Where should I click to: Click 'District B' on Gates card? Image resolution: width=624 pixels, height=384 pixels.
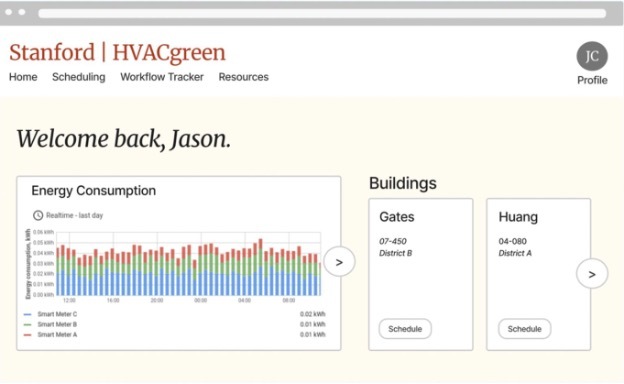click(x=396, y=253)
